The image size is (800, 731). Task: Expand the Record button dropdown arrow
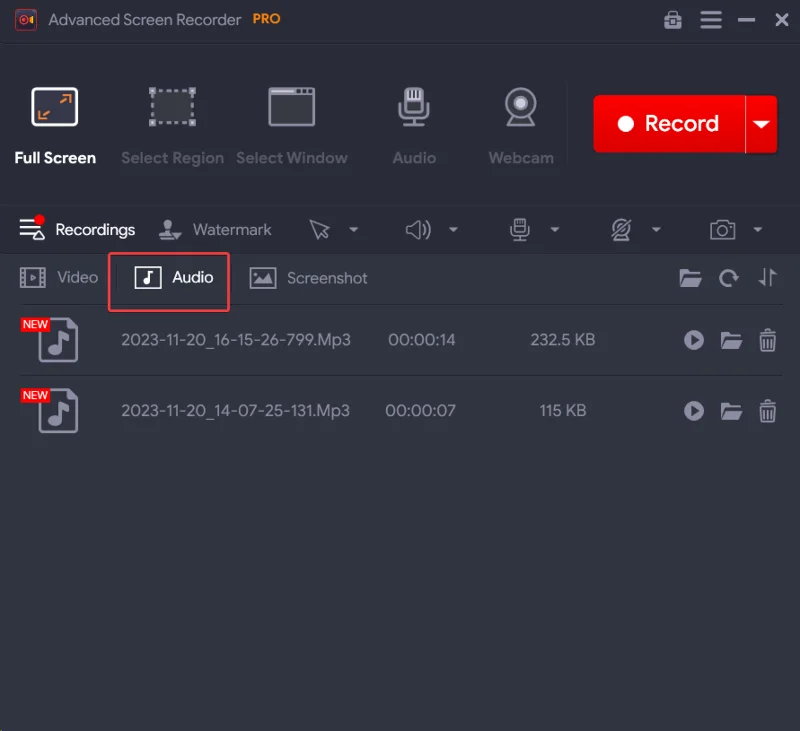coord(761,123)
